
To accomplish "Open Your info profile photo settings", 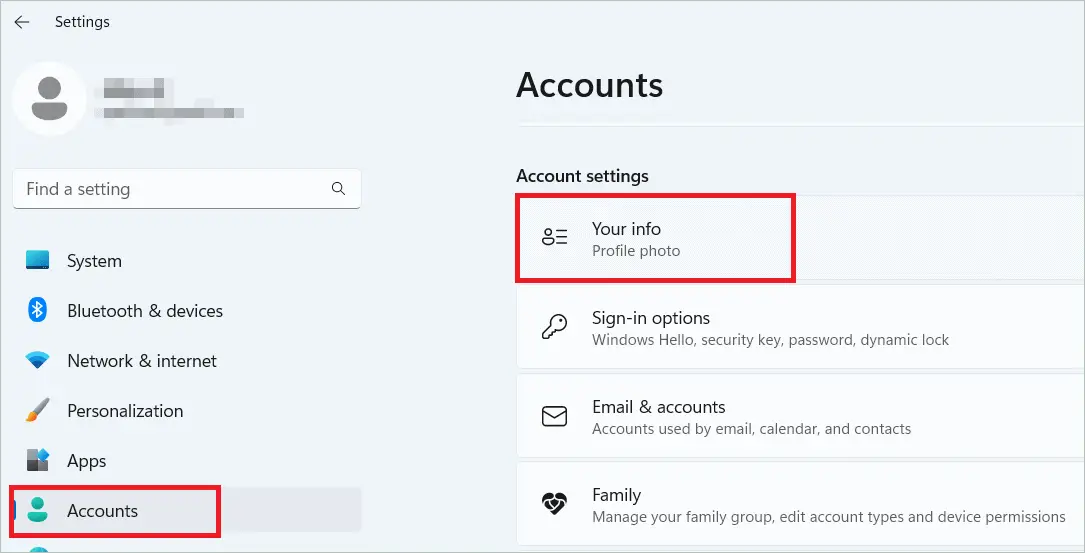I will 801,238.
